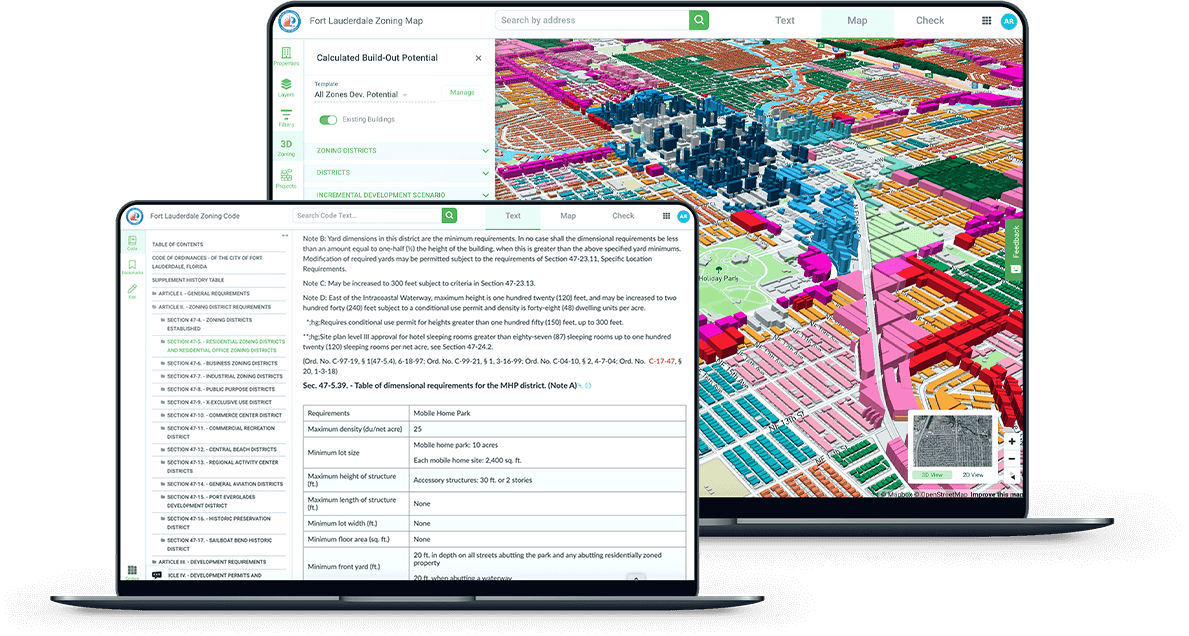
Task: Expand the ZONING DISTRICTS section
Action: (x=485, y=150)
